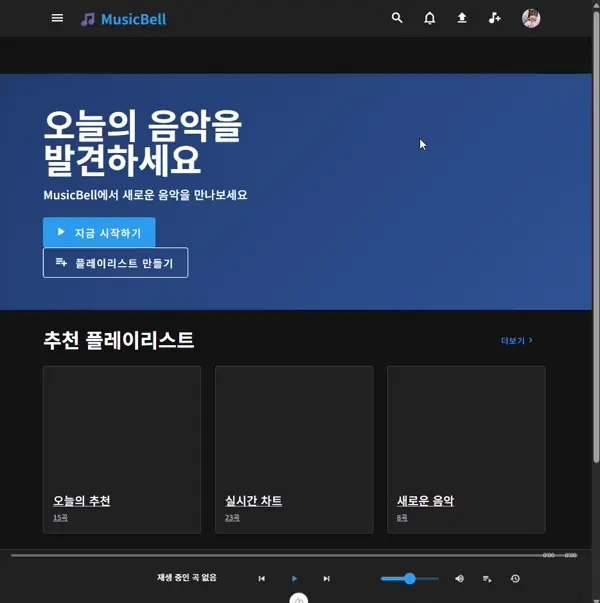The height and width of the screenshot is (603, 600).
Task: Click the add music note icon
Action: tap(494, 18)
